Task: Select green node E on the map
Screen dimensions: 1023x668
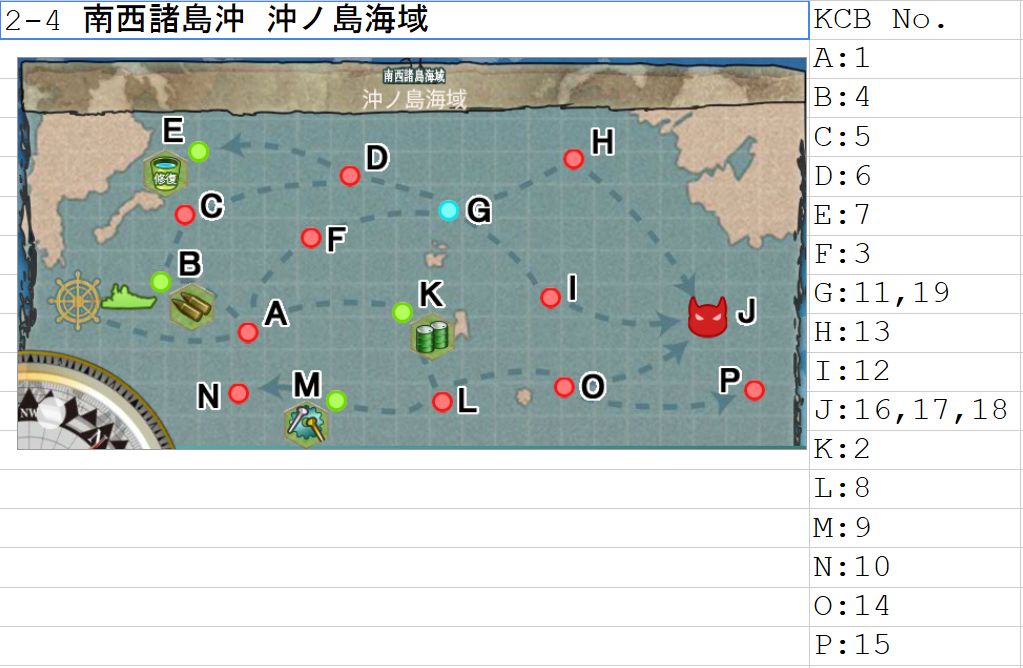Action: [x=198, y=152]
